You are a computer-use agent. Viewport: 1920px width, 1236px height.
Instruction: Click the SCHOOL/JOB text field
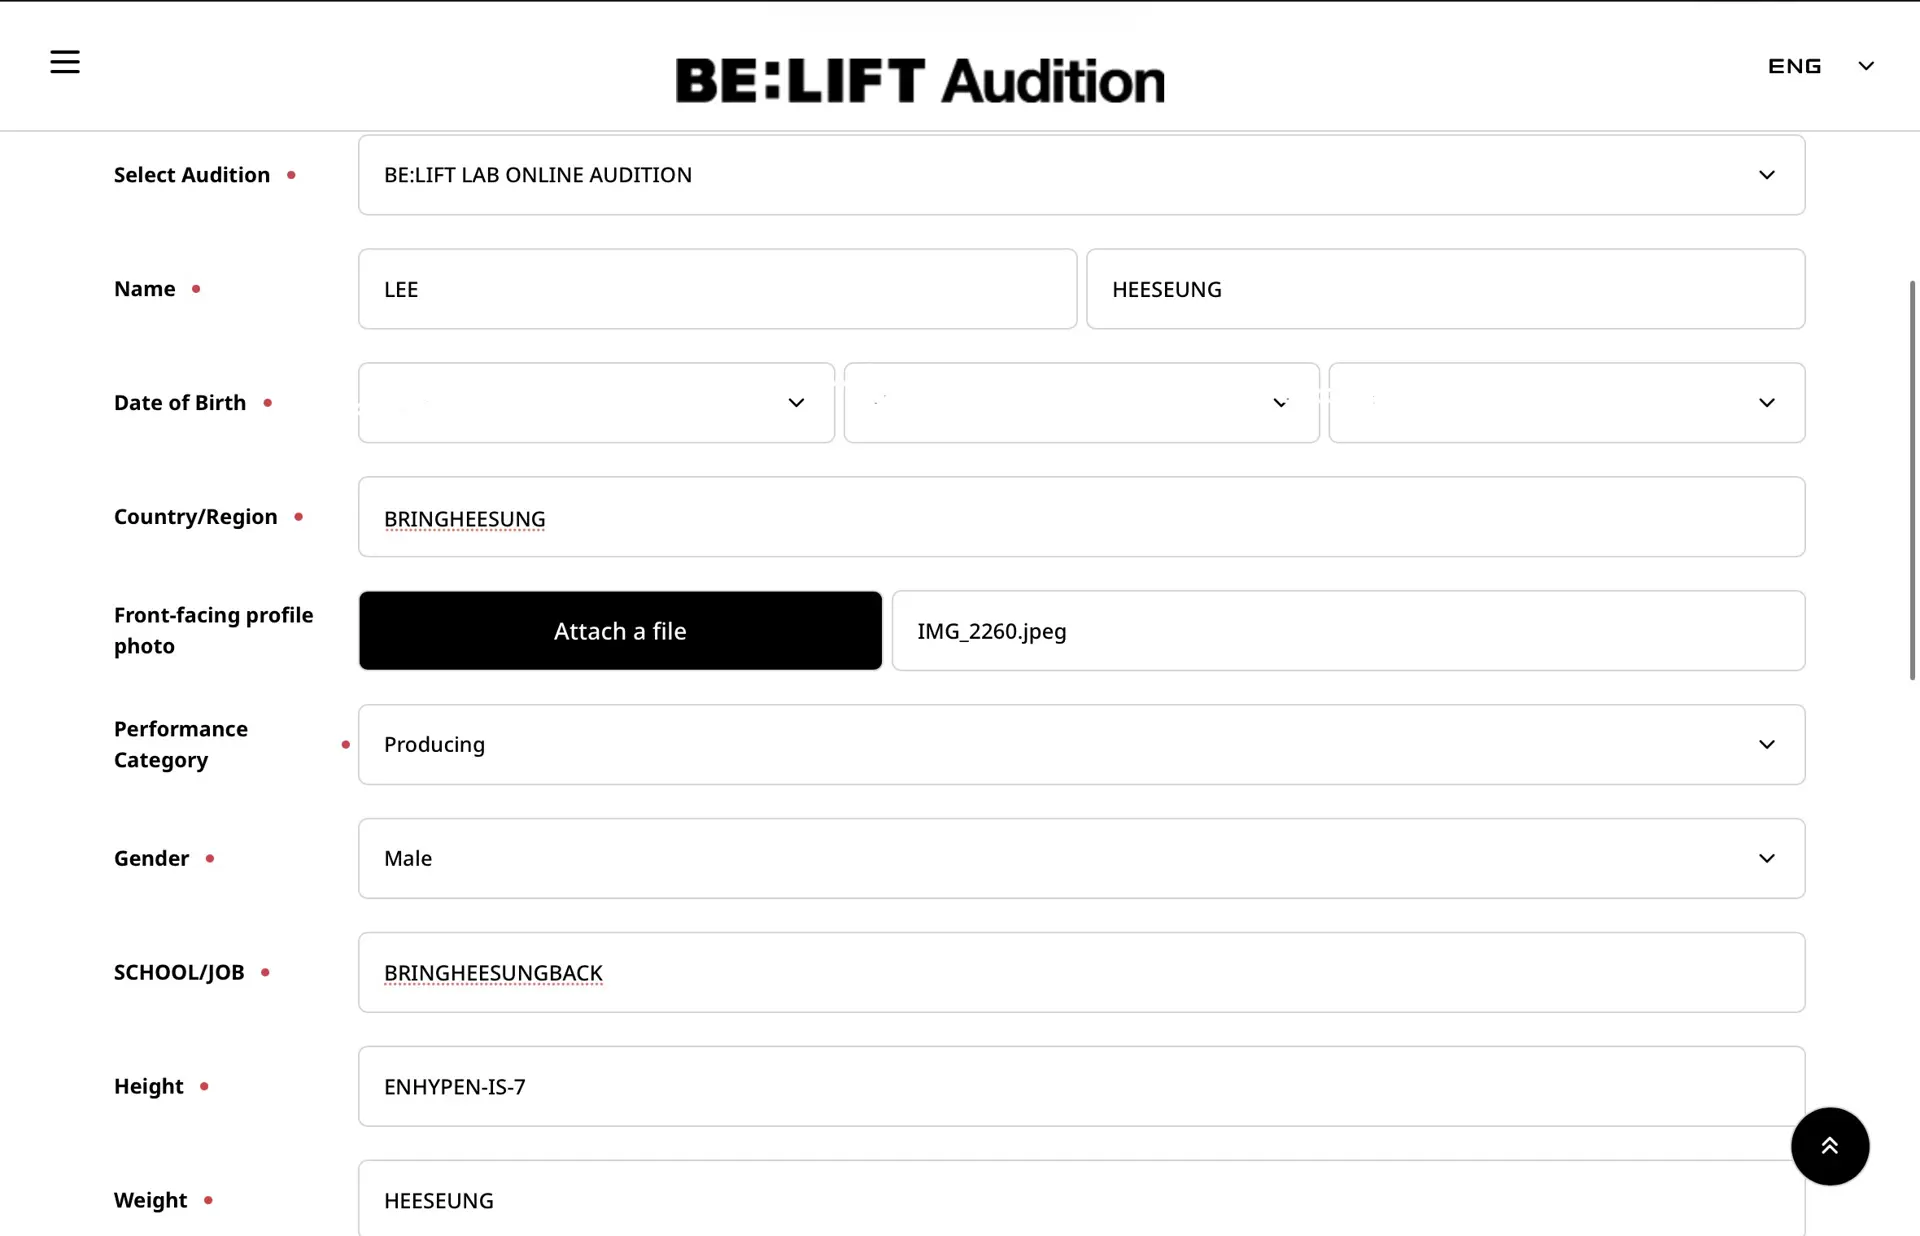coord(1081,973)
